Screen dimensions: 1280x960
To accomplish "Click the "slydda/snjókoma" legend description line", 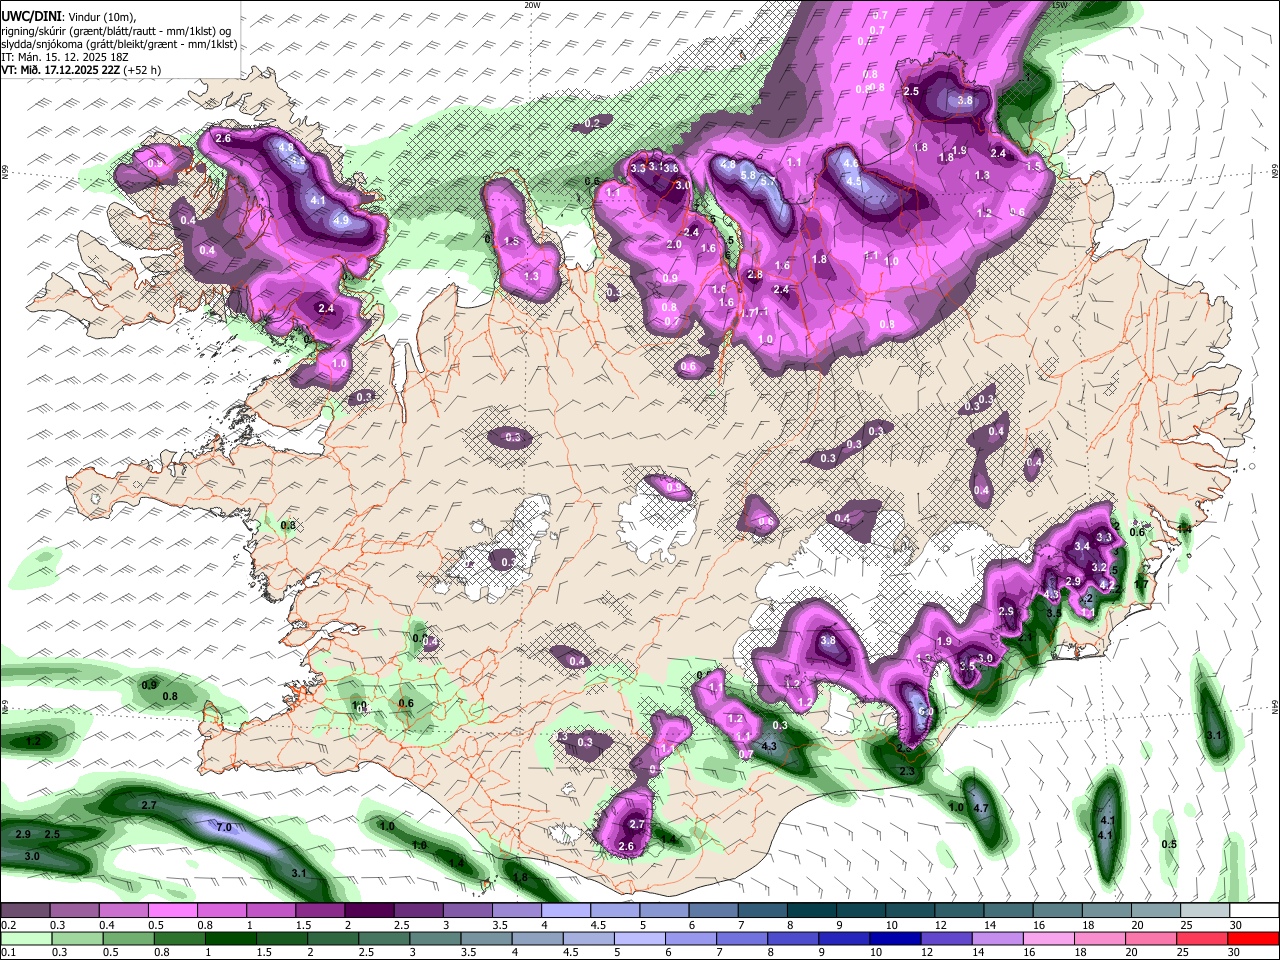I will coord(119,44).
